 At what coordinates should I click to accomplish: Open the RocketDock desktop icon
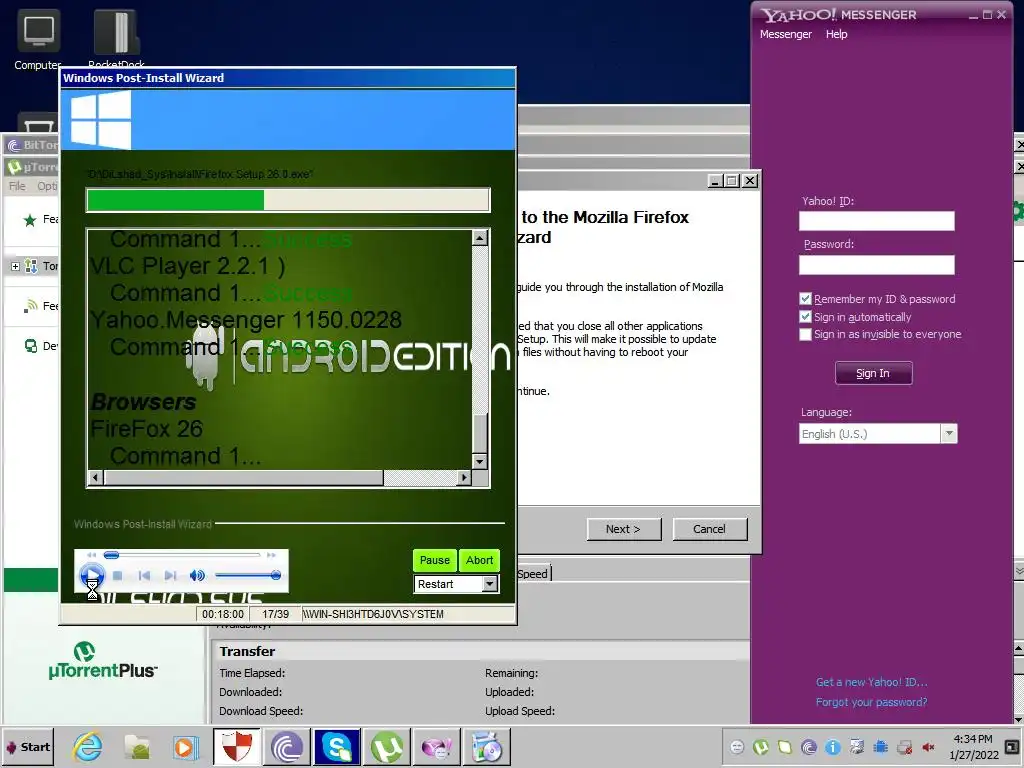point(116,37)
